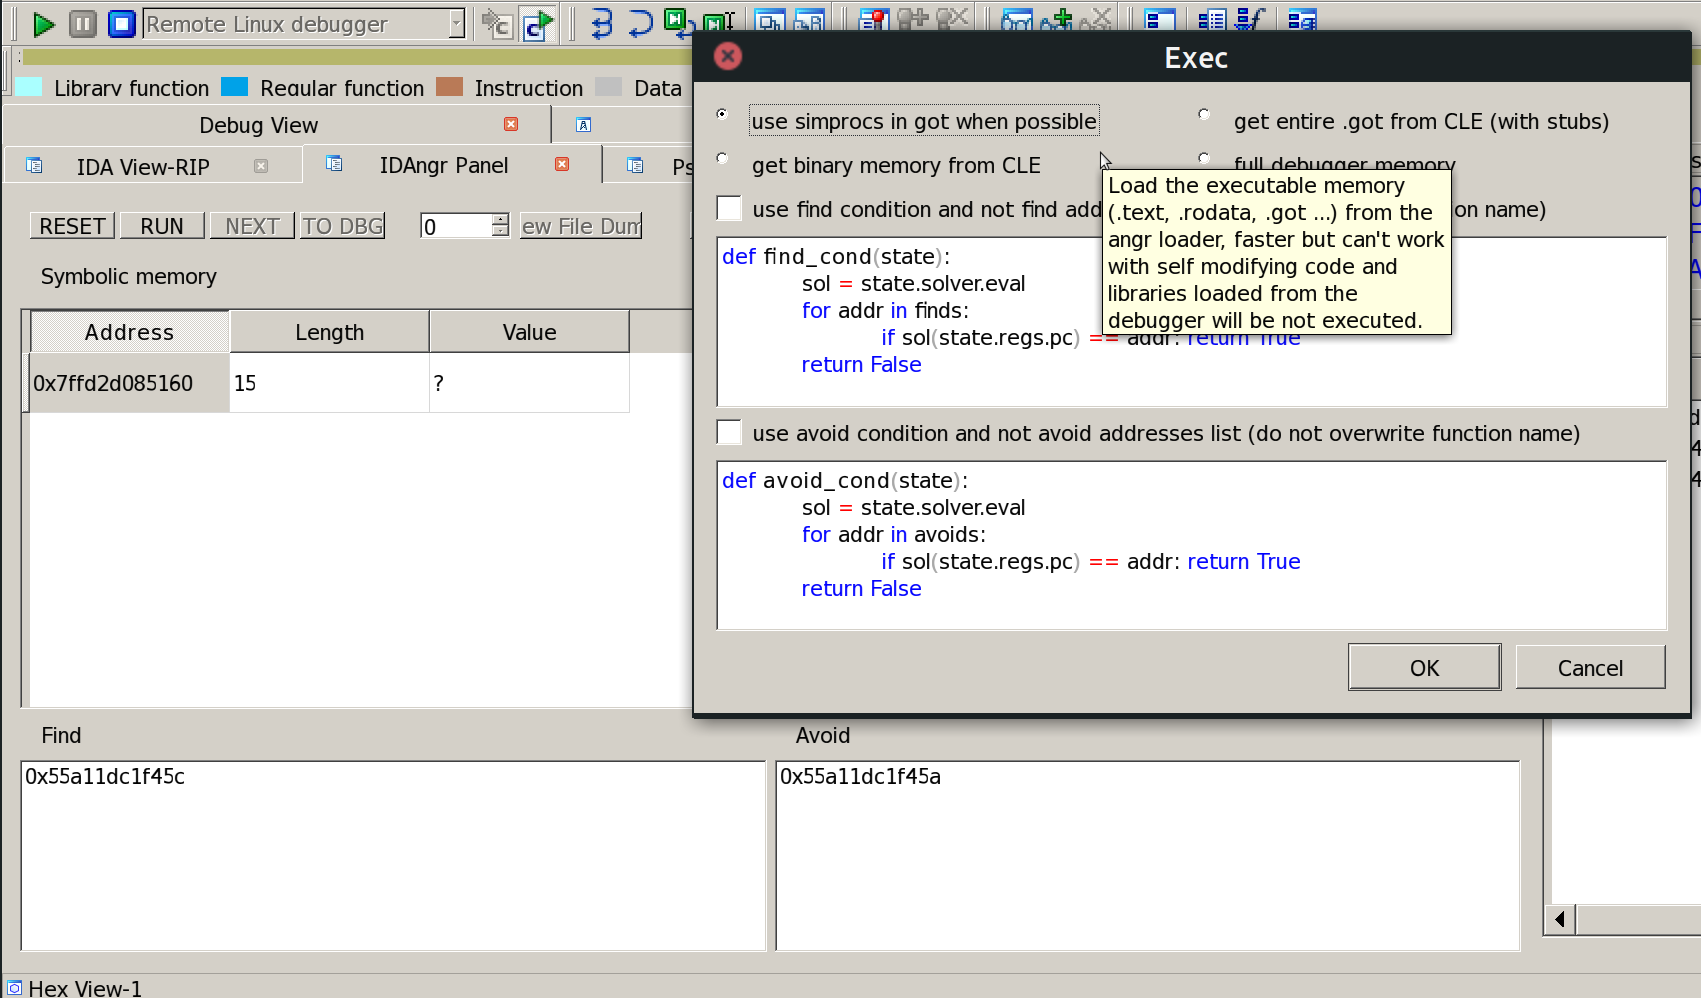
Task: Click the TO DBG button
Action: [x=342, y=226]
